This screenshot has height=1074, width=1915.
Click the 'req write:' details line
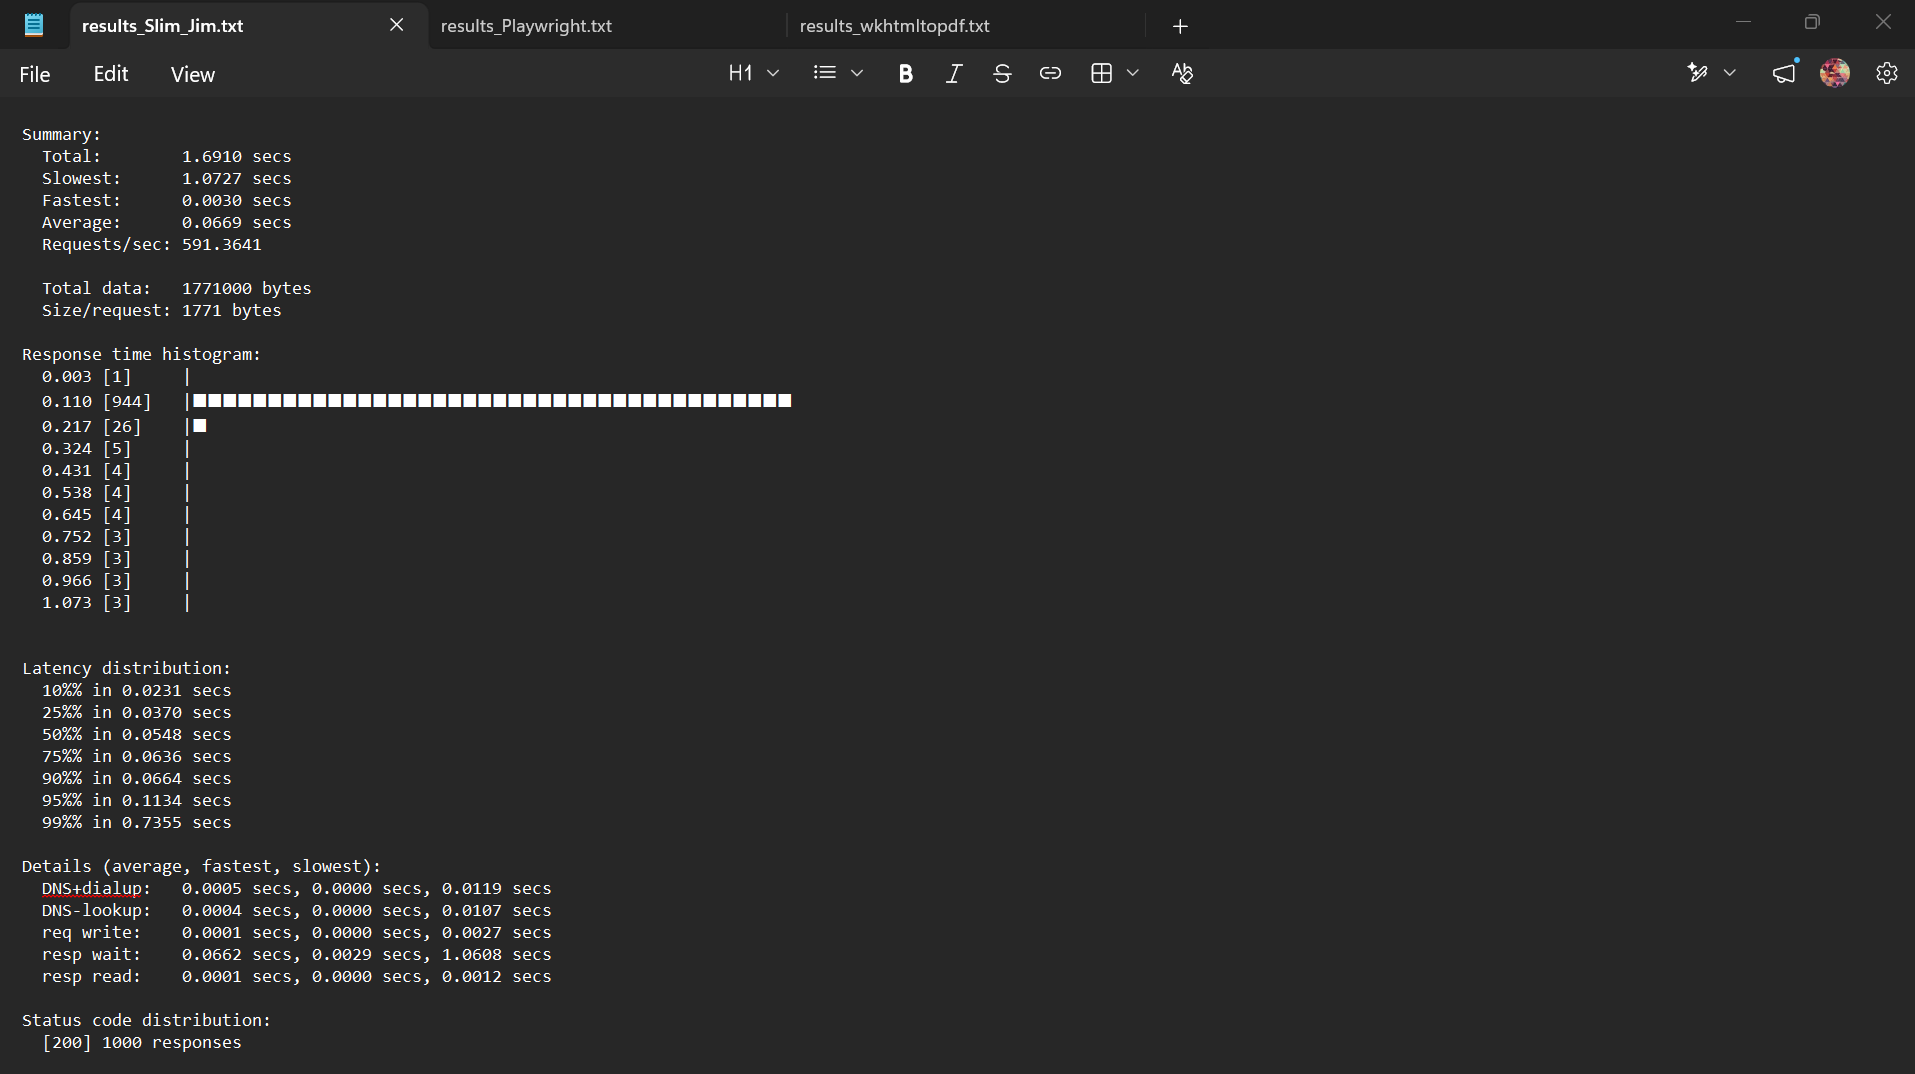296,932
